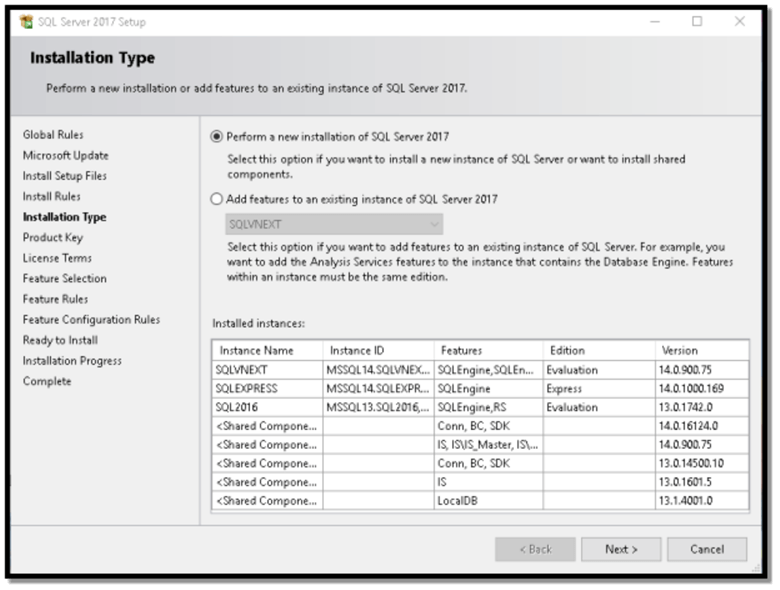Screen dimensions: 780x590
Task: Click the version 14.0.16124.0 cell
Action: pos(702,426)
